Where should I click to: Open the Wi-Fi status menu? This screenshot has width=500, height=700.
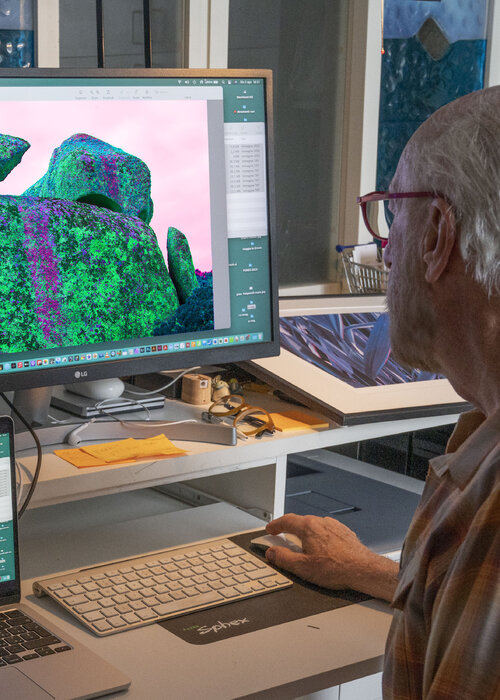tap(179, 82)
